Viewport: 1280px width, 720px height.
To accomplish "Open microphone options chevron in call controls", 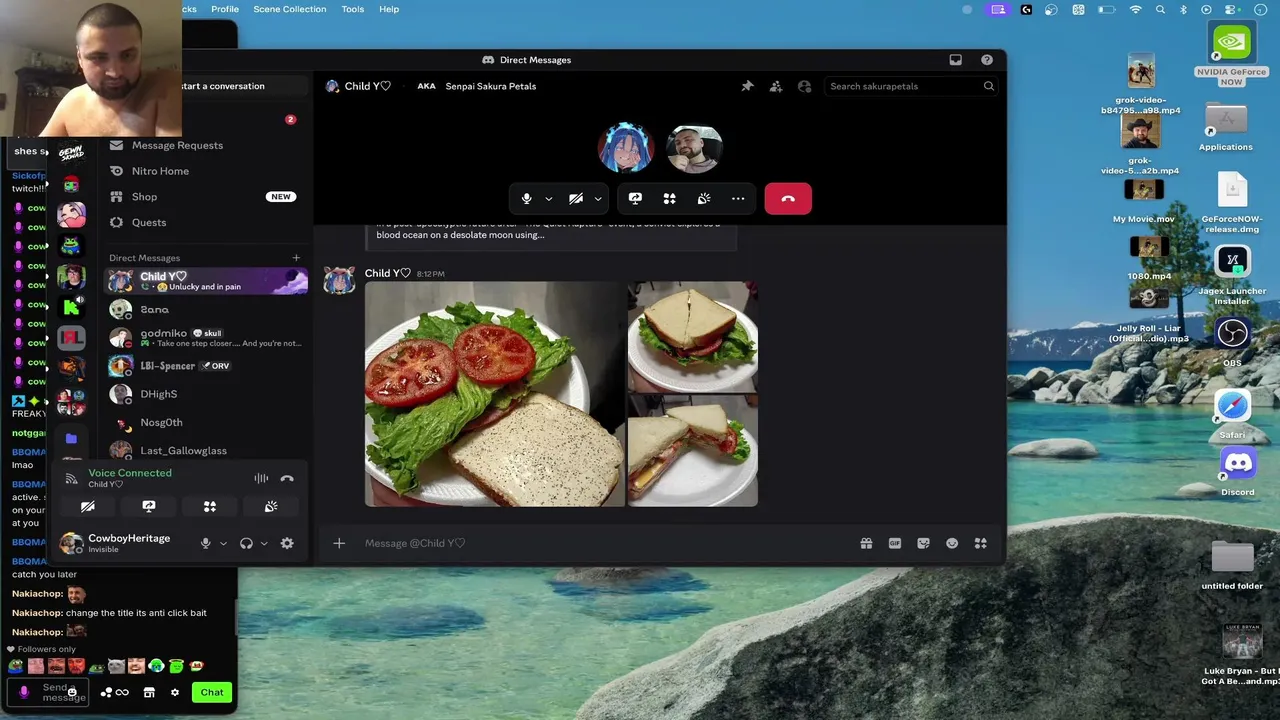I will [548, 199].
